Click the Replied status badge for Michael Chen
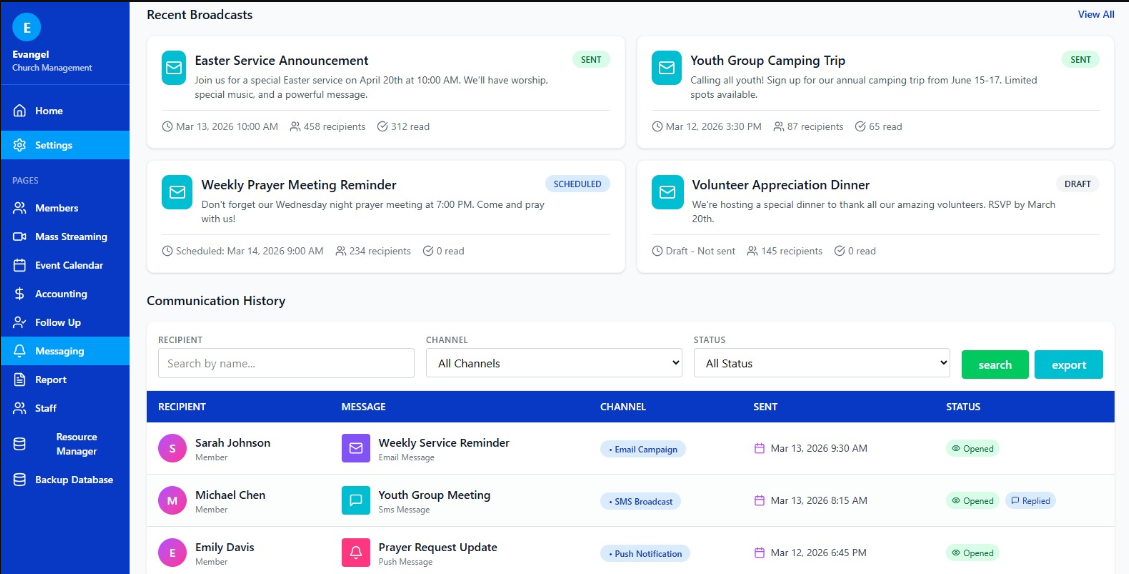 pyautogui.click(x=1030, y=501)
